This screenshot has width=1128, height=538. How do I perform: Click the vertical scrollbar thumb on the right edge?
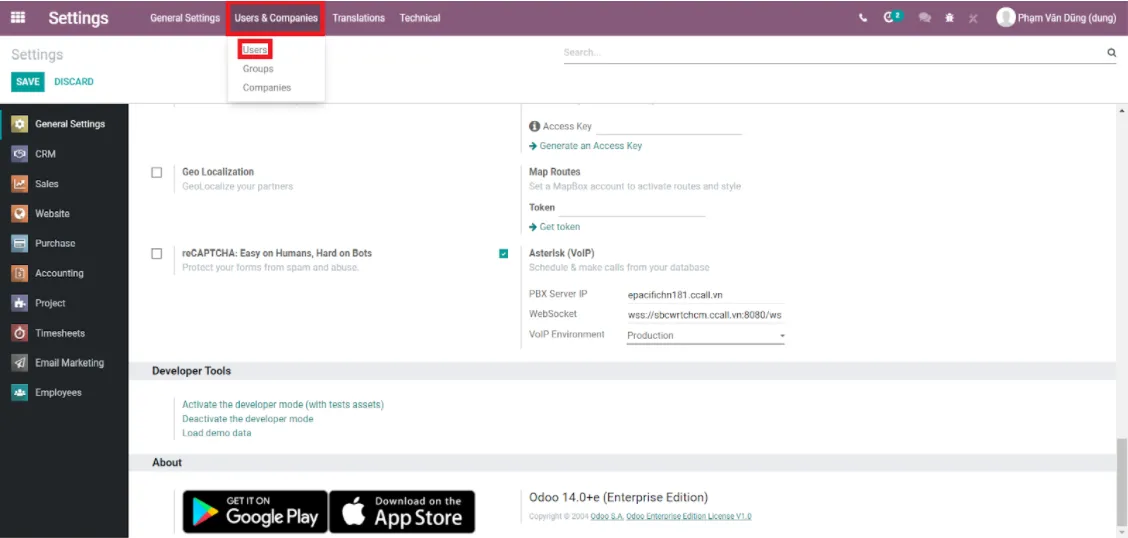click(x=1121, y=483)
